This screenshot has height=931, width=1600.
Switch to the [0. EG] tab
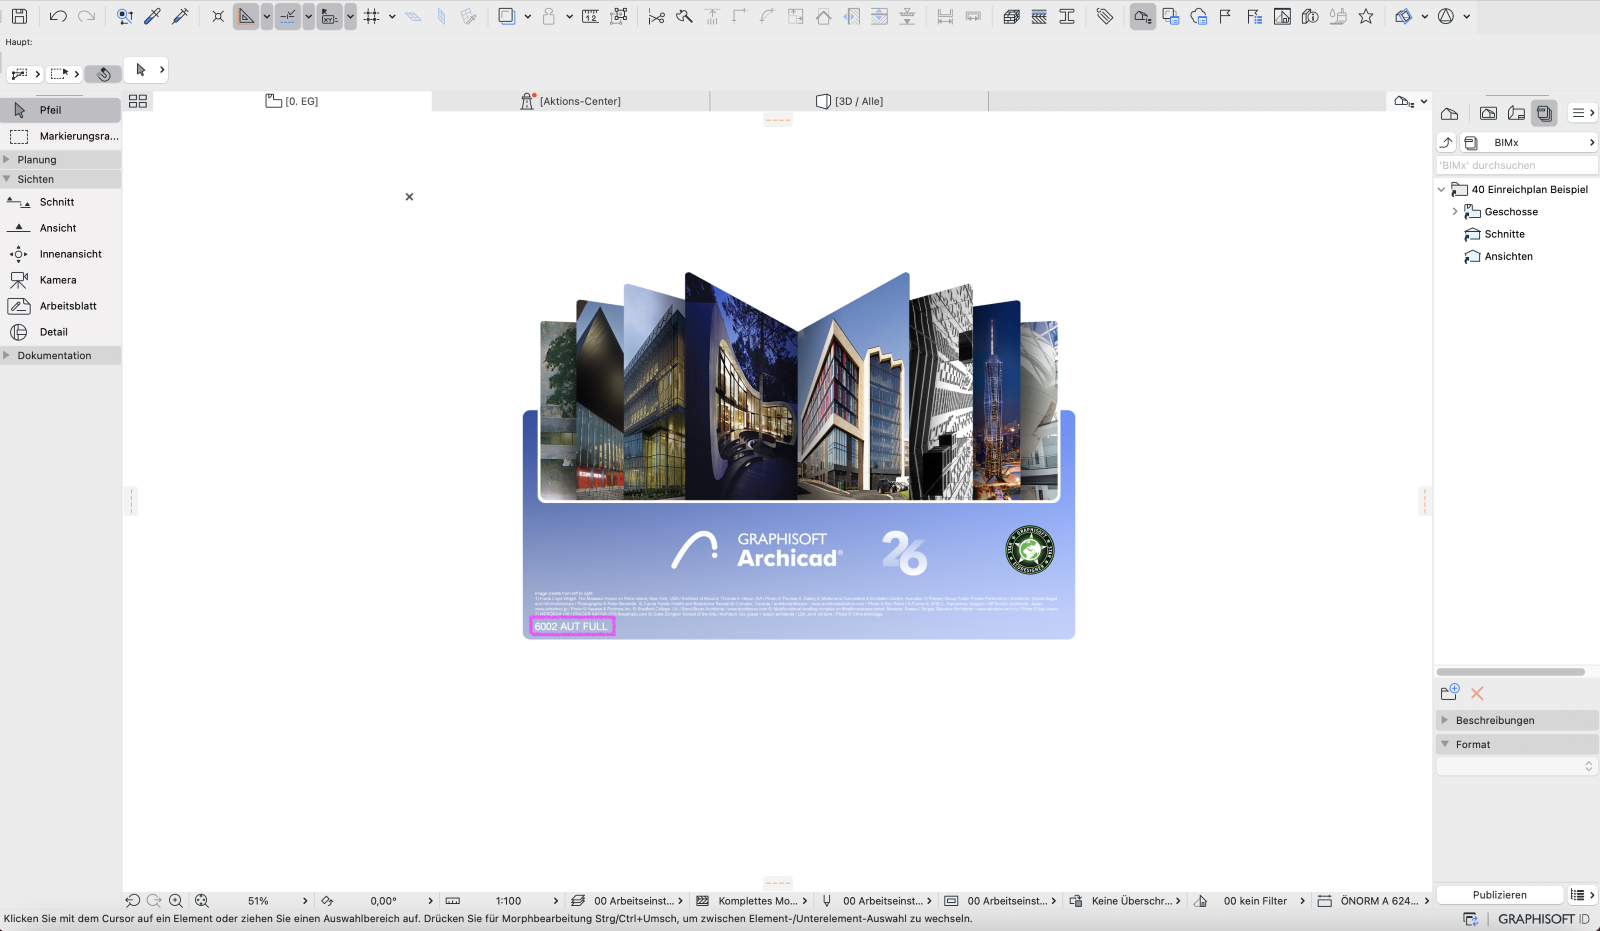[292, 101]
